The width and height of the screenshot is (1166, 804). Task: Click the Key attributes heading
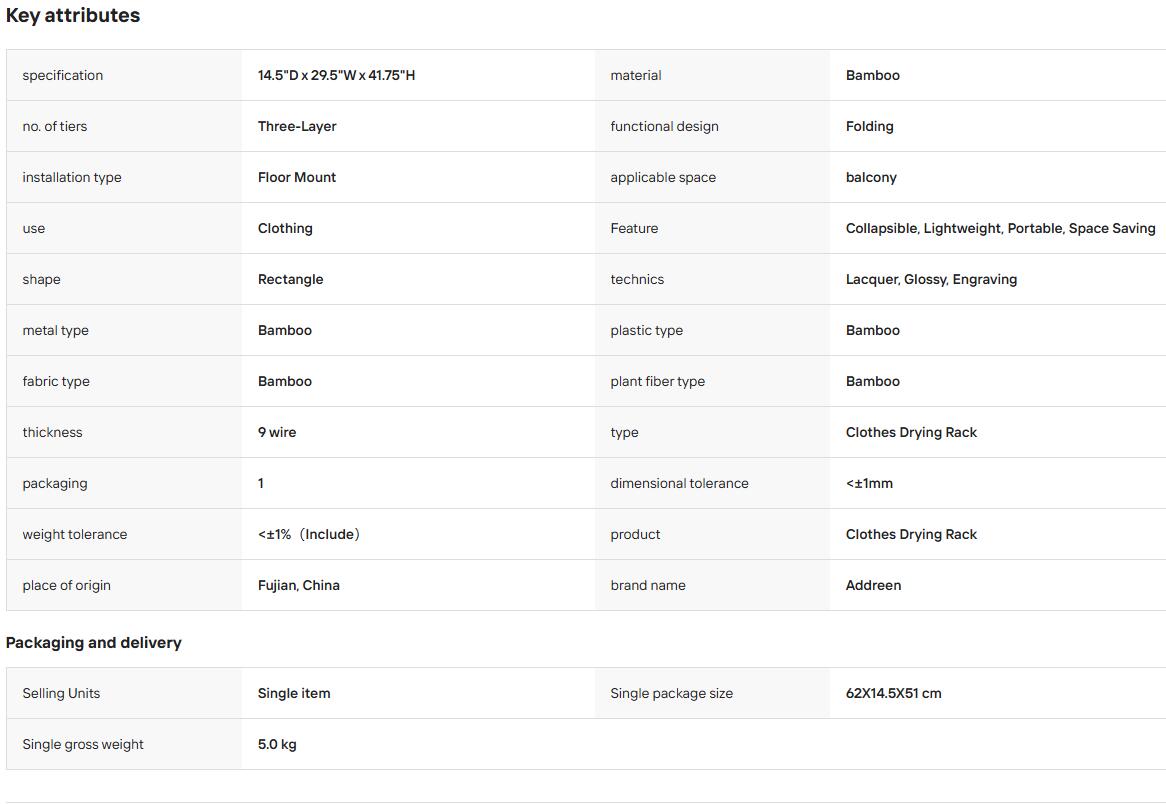tap(73, 16)
